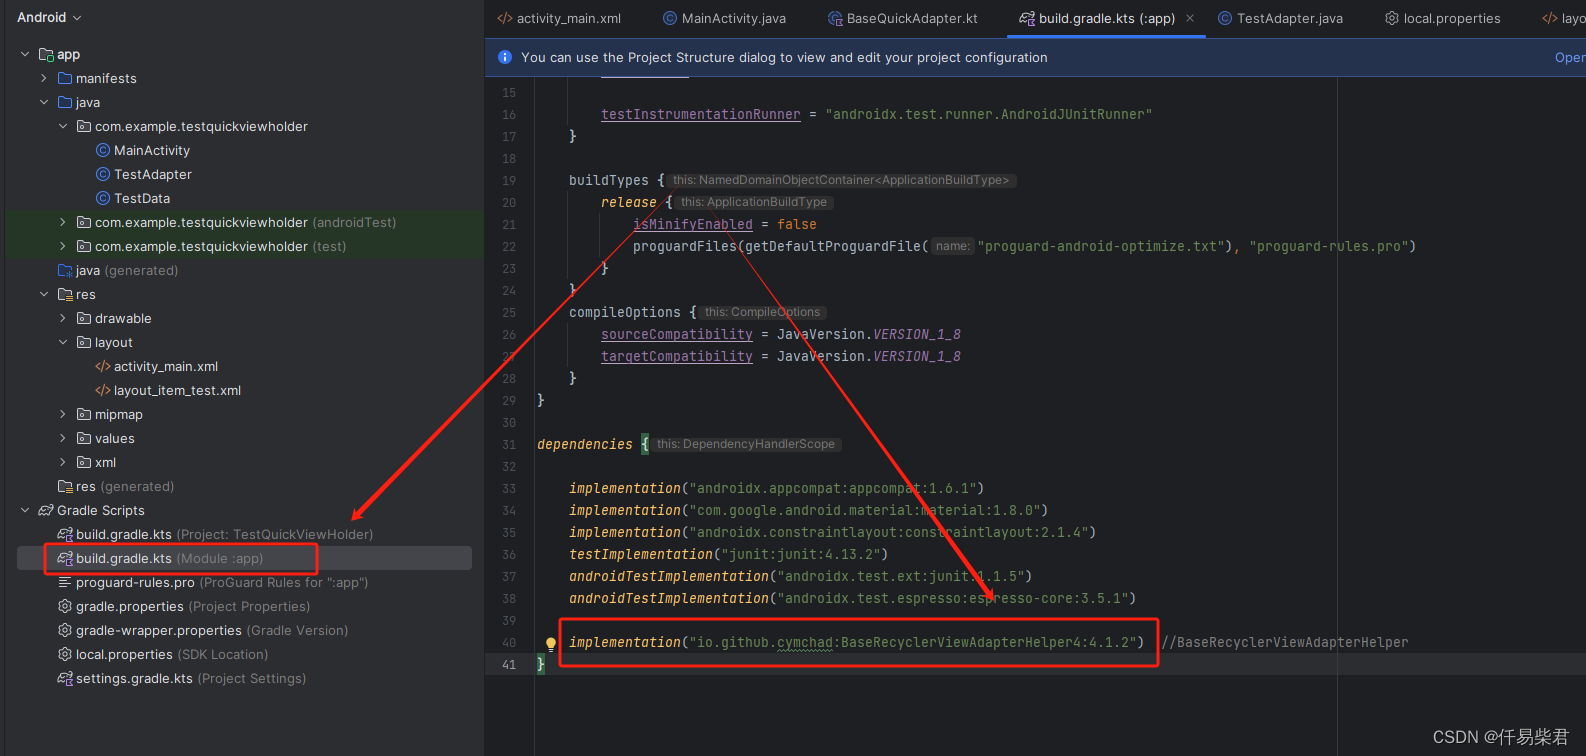Click the proguard-rules.pro file icon
The width and height of the screenshot is (1586, 756).
[x=65, y=582]
